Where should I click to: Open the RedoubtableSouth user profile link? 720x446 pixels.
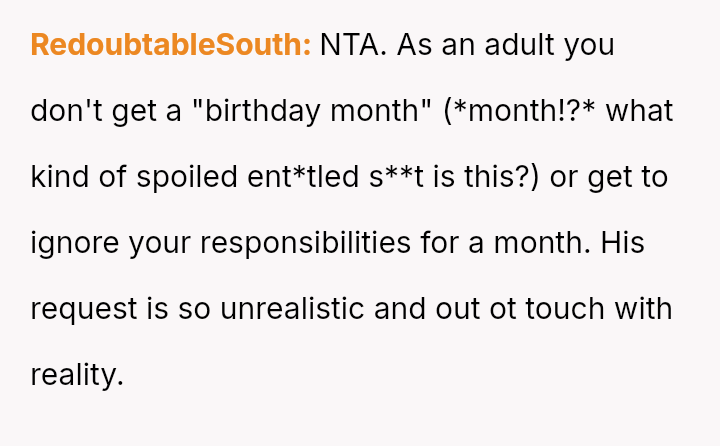[x=171, y=45]
